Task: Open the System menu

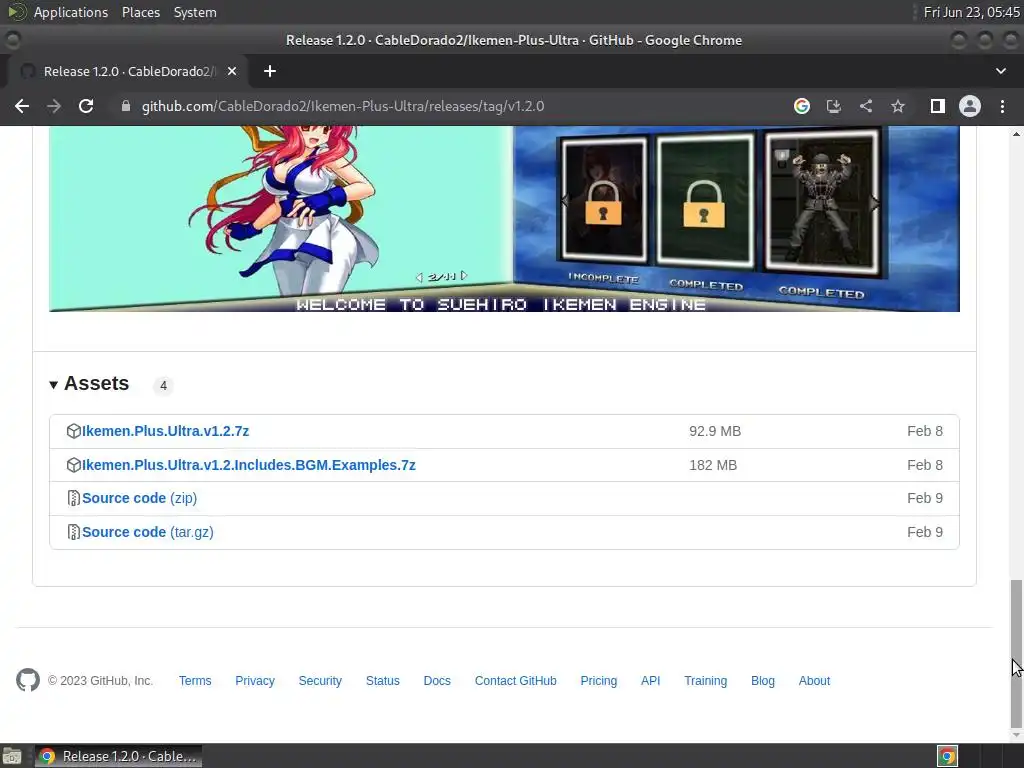Action: pos(195,12)
